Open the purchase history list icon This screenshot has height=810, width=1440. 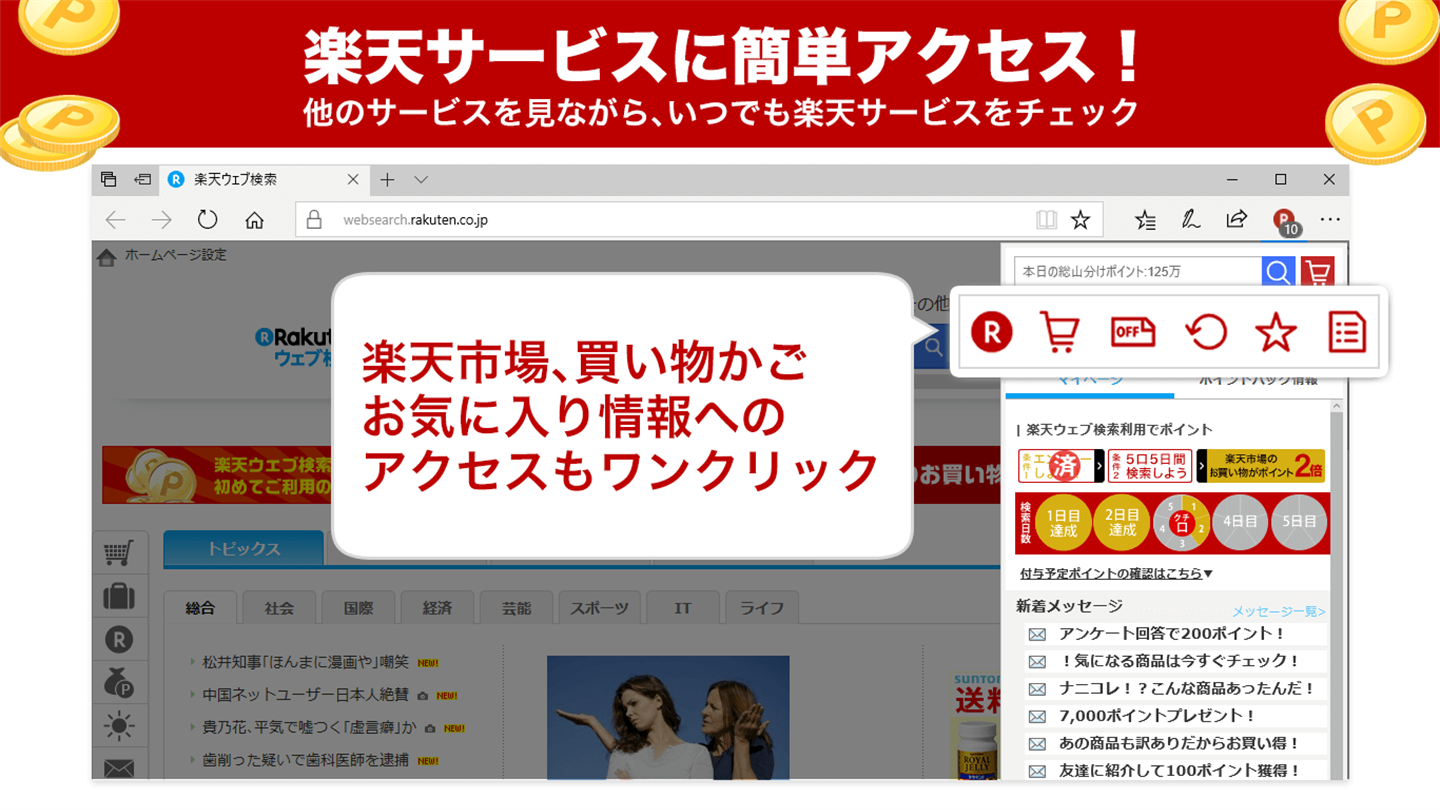click(1347, 332)
